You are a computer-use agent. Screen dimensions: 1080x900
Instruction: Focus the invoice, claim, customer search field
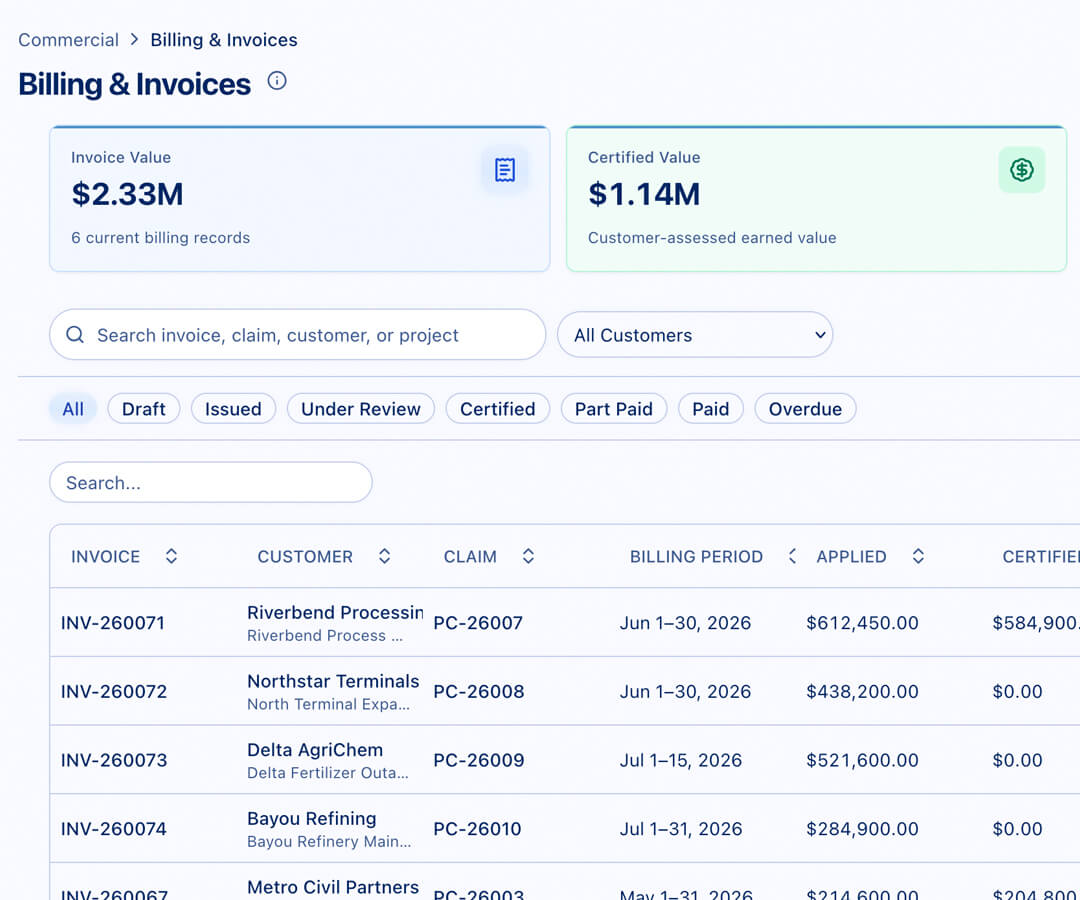(x=298, y=335)
